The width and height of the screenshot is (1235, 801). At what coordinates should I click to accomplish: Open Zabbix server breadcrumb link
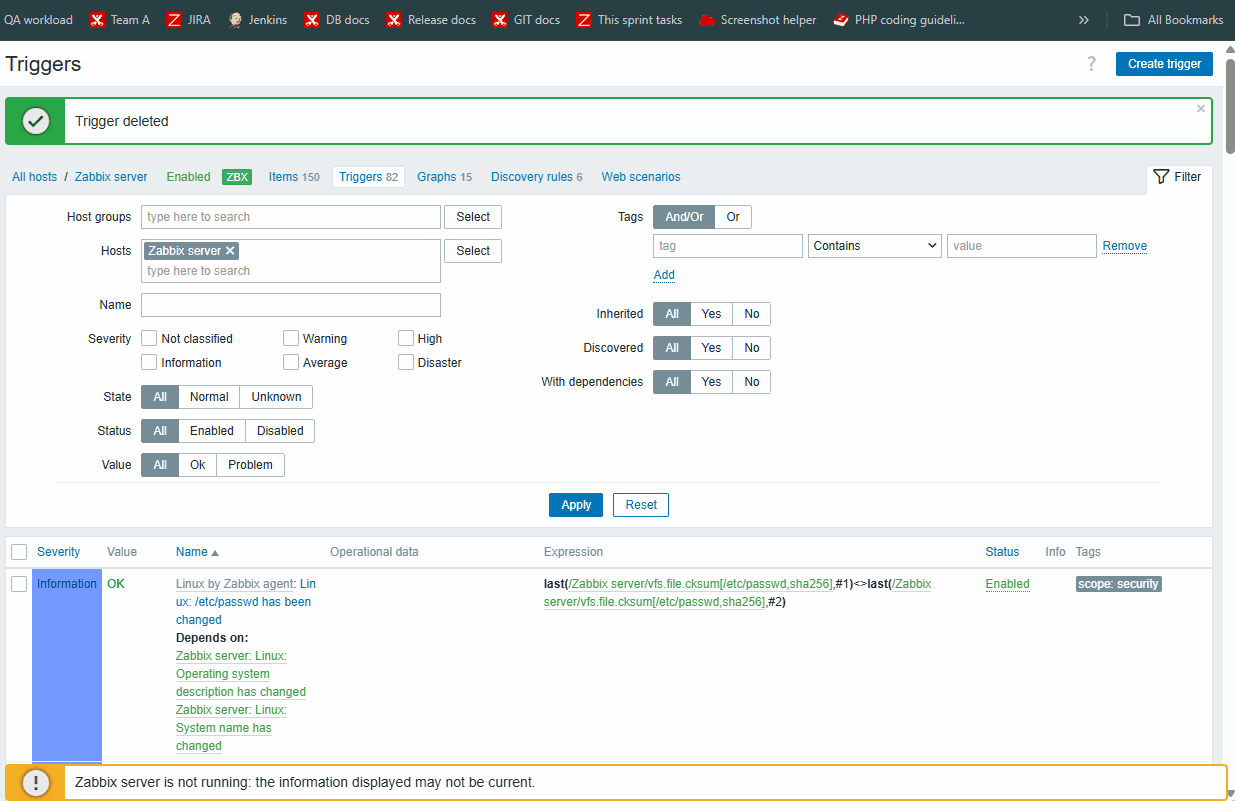[111, 177]
